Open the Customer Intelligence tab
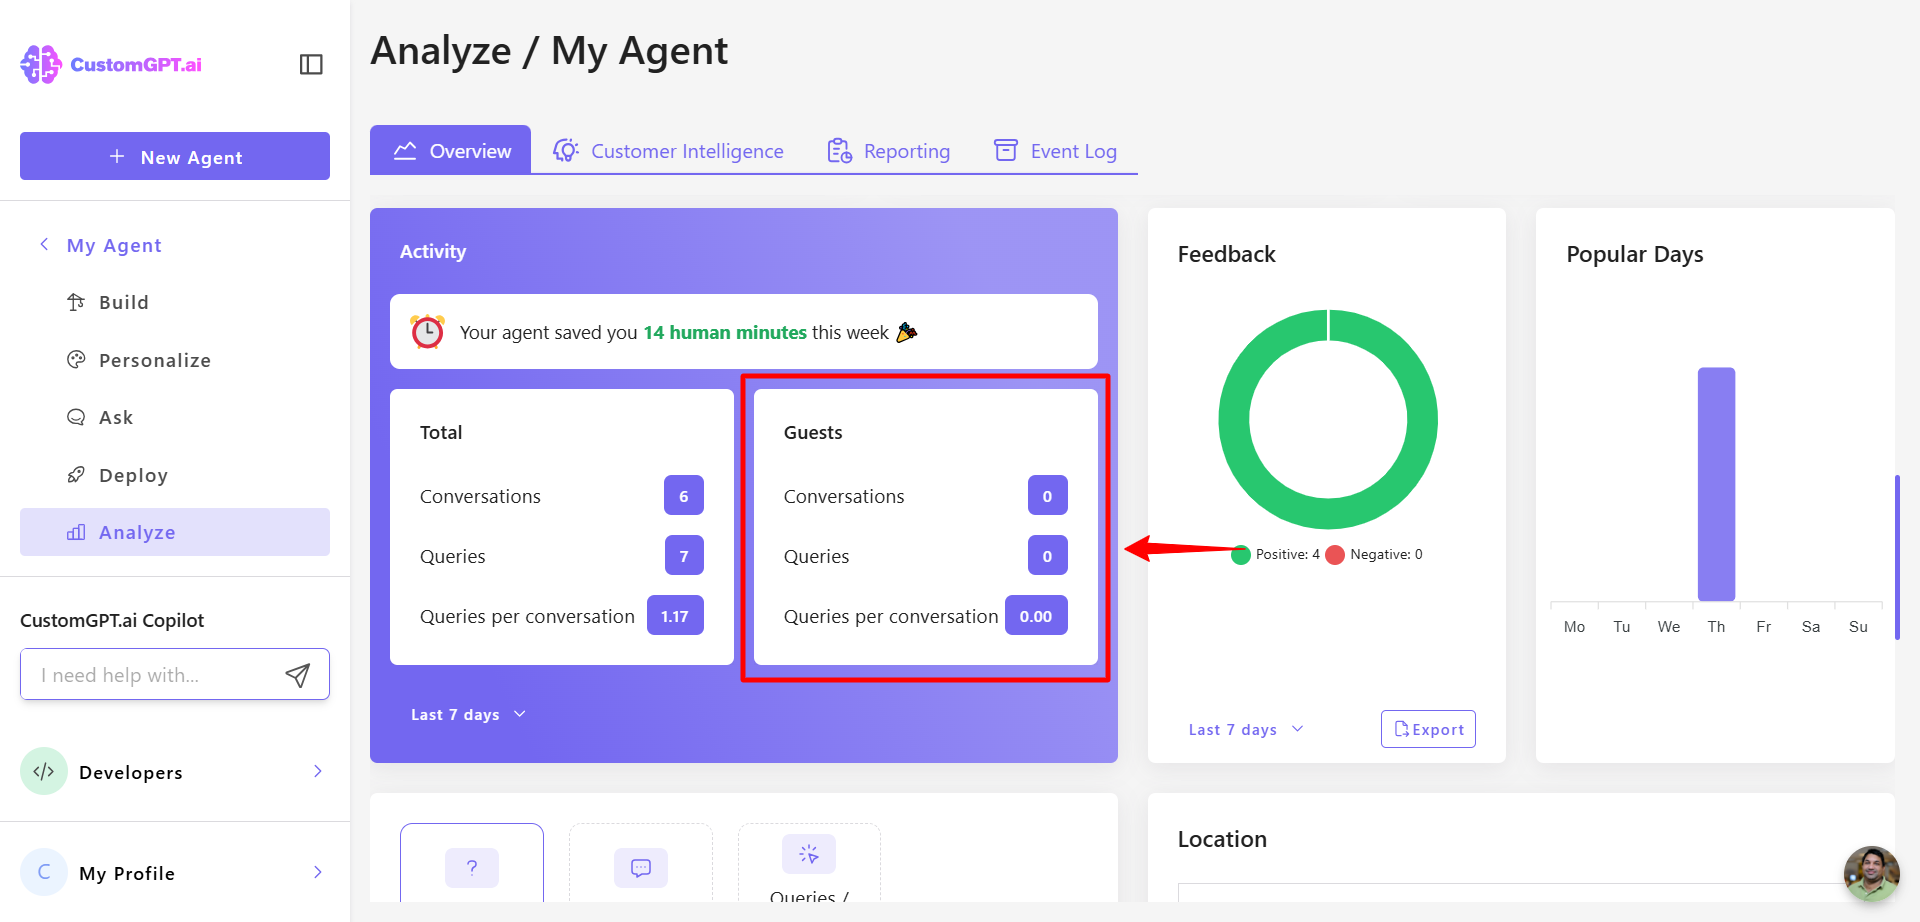Screen dimensions: 1920x922 coord(668,151)
